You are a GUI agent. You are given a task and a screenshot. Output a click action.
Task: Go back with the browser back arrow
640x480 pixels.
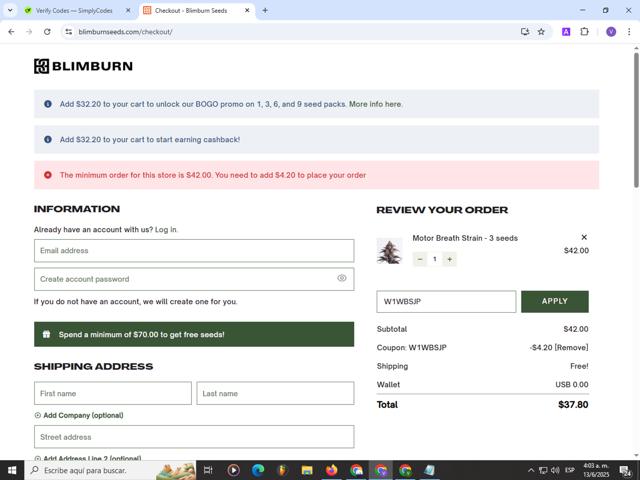click(11, 32)
